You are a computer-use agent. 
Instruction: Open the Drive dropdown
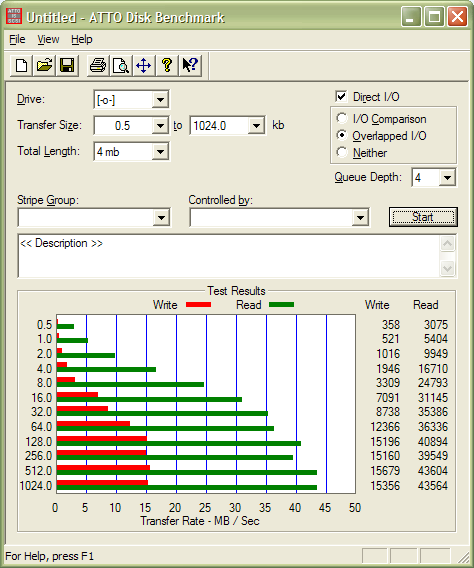pyautogui.click(x=160, y=100)
